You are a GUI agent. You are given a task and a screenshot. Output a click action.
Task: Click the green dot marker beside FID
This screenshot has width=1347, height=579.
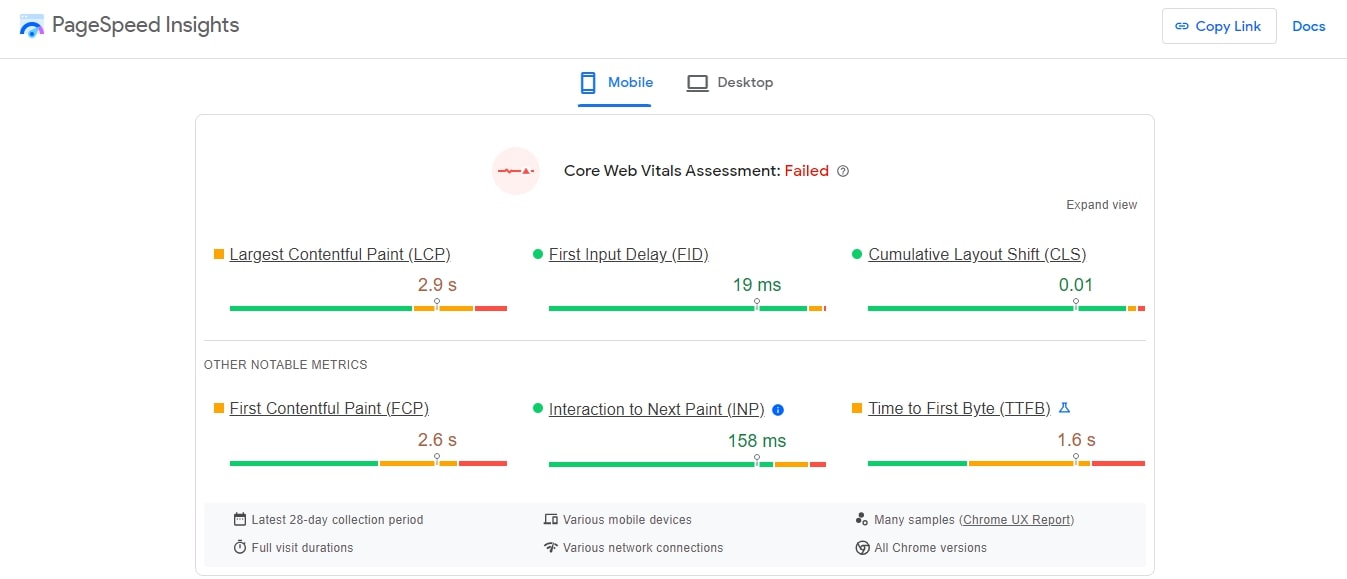538,254
